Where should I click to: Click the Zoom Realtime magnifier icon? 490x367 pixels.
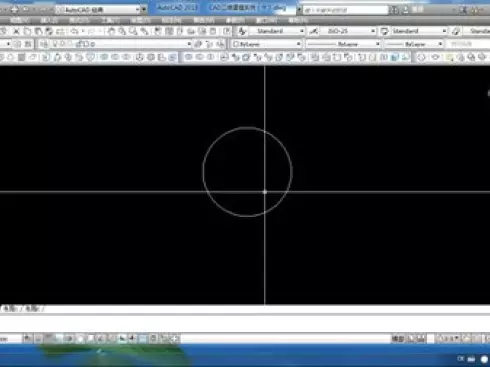122,31
